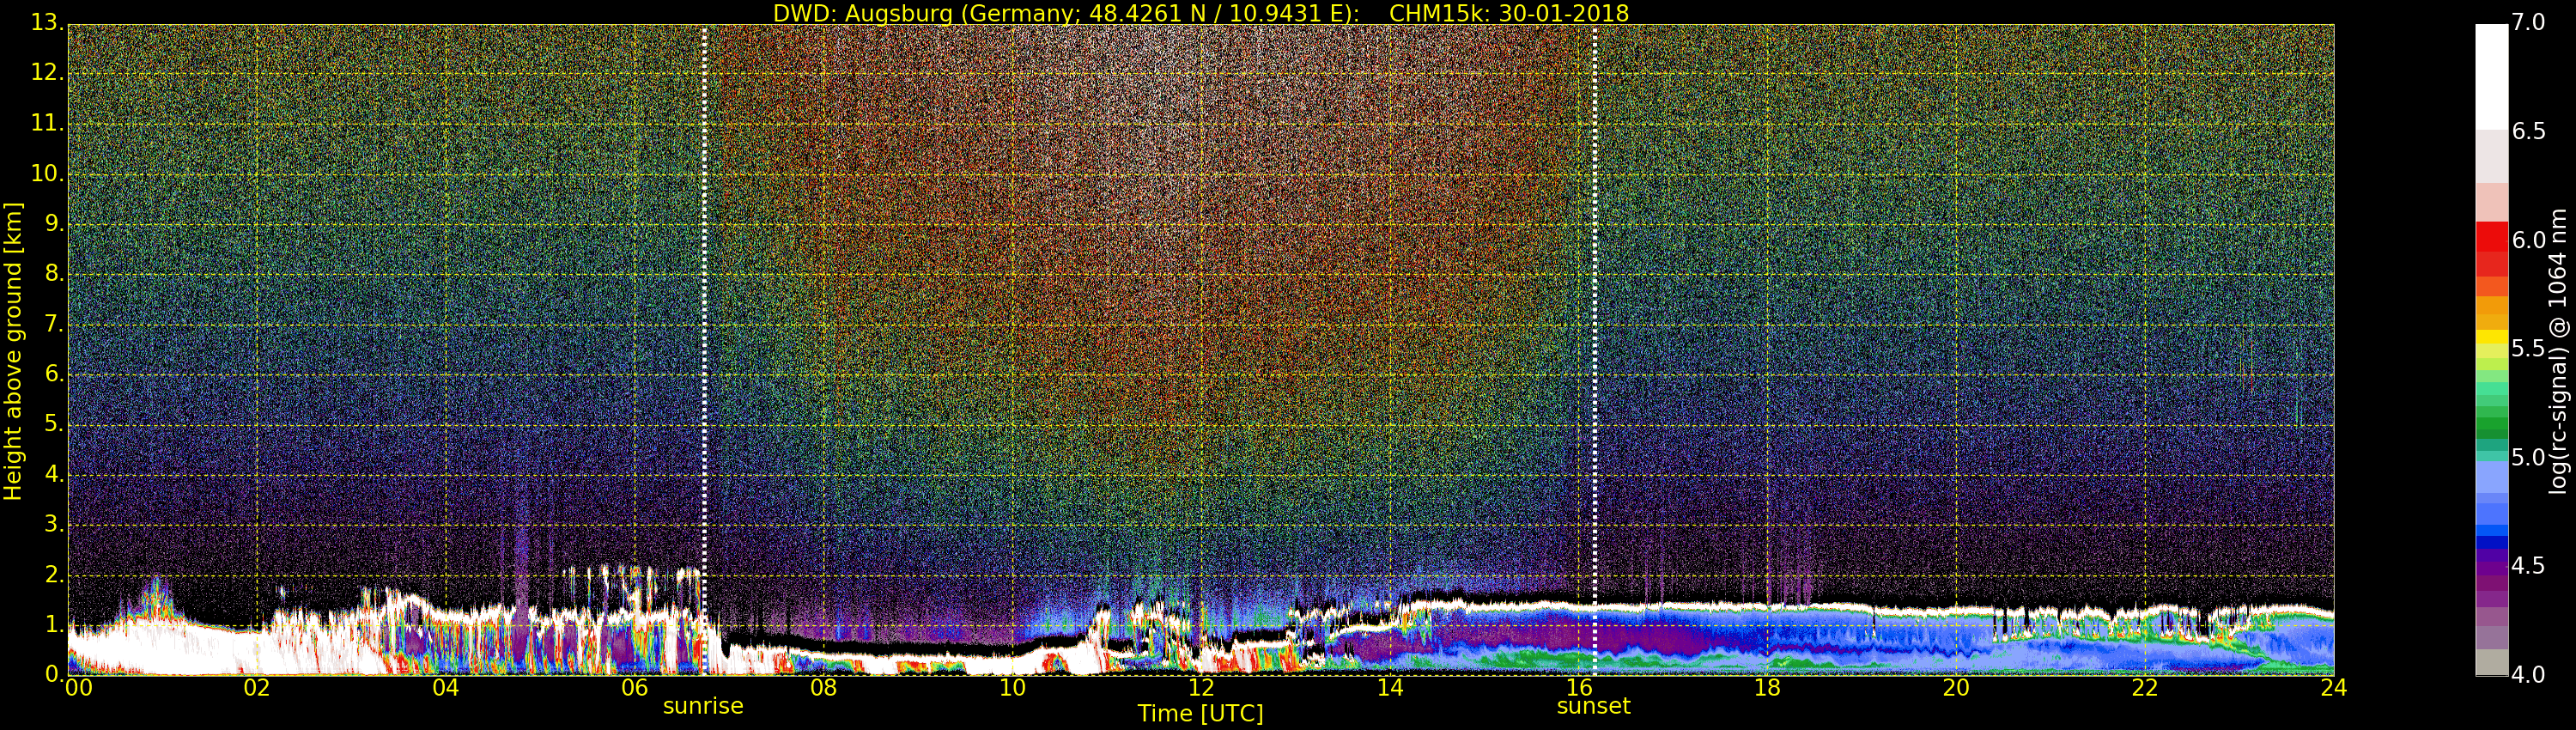This screenshot has width=2576, height=730.
Task: Click the time axis tick "20"
Action: pyautogui.click(x=1956, y=688)
